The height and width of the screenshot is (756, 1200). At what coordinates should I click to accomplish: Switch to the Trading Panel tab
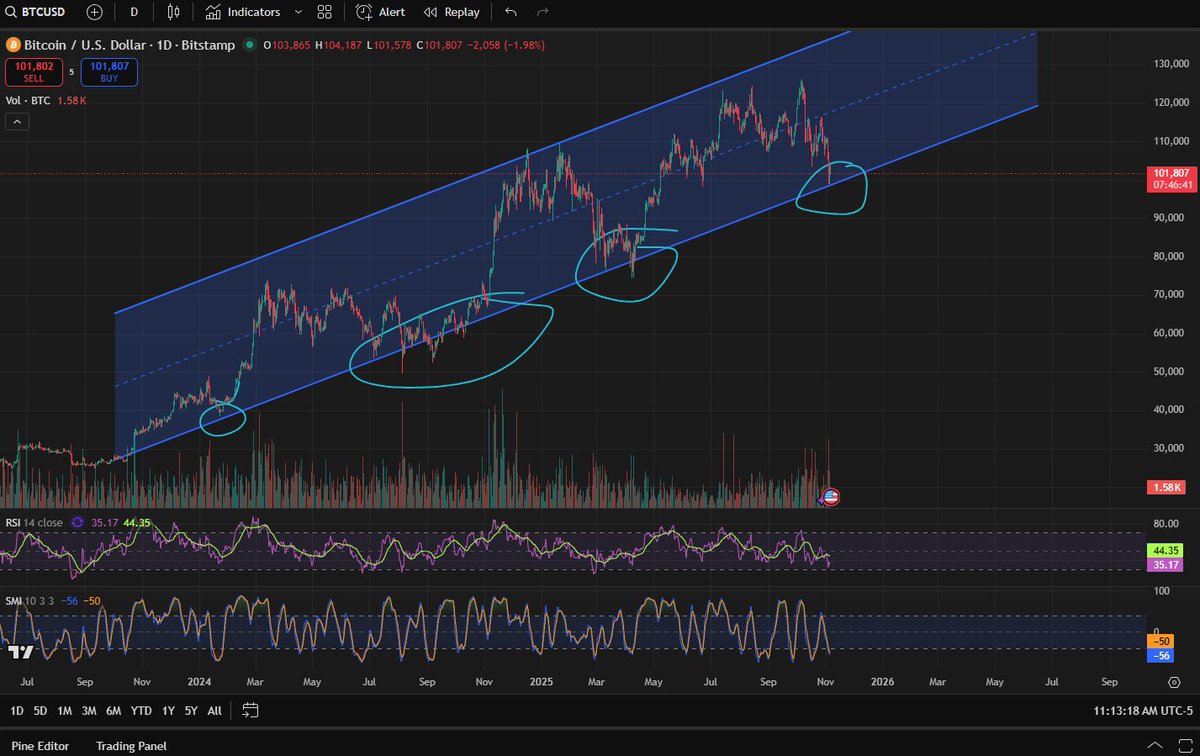130,745
